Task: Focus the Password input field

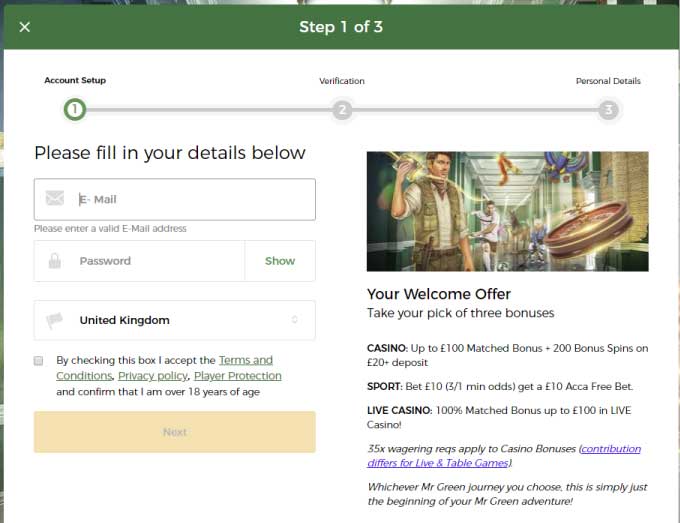Action: click(140, 261)
